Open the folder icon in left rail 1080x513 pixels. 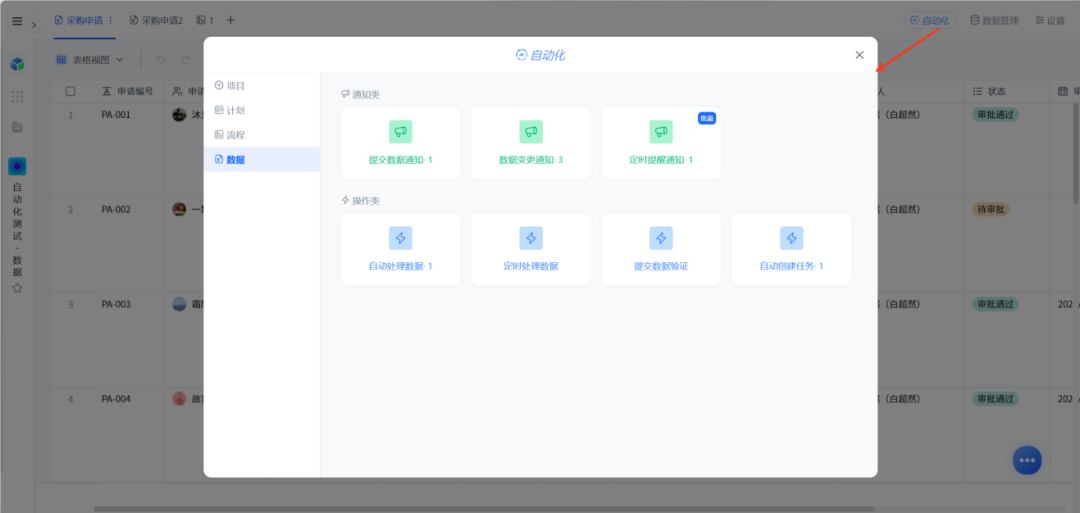[17, 127]
